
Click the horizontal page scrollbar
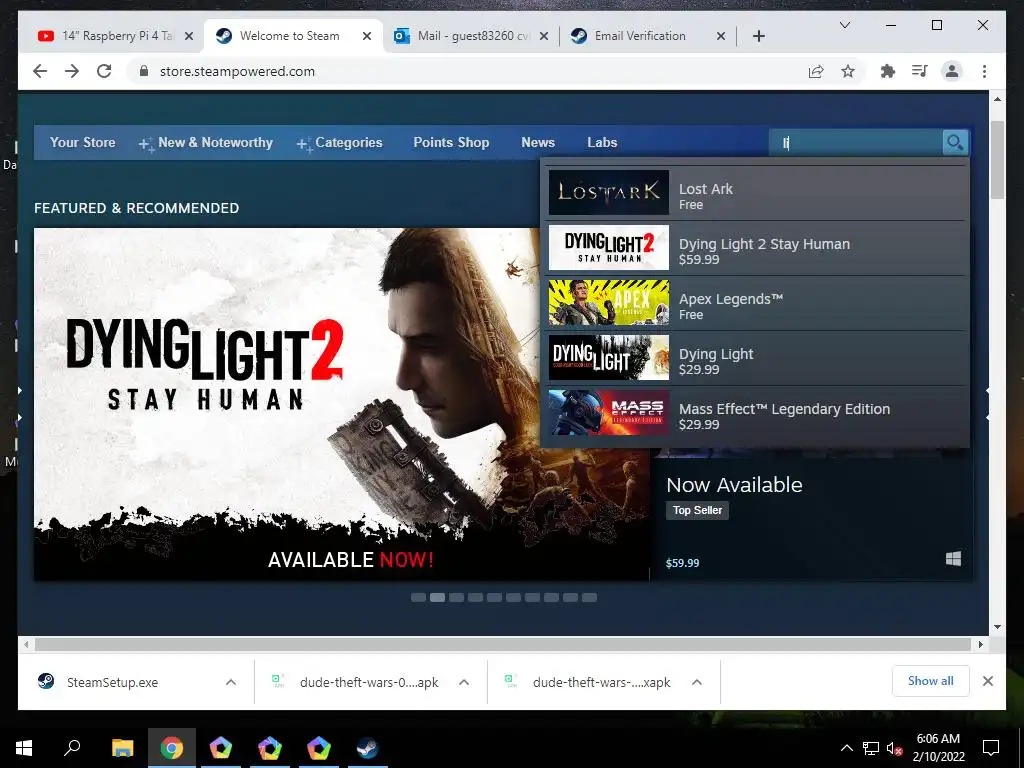coord(503,644)
